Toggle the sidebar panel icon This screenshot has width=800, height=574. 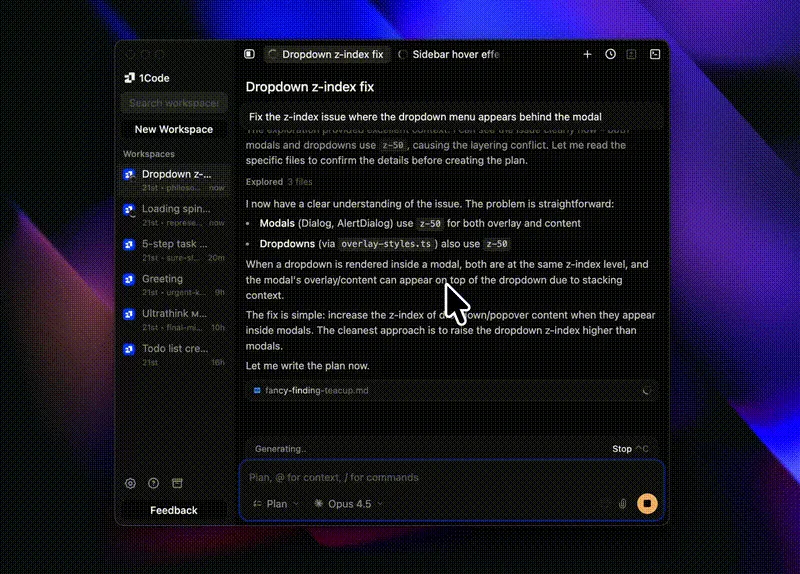pyautogui.click(x=249, y=54)
